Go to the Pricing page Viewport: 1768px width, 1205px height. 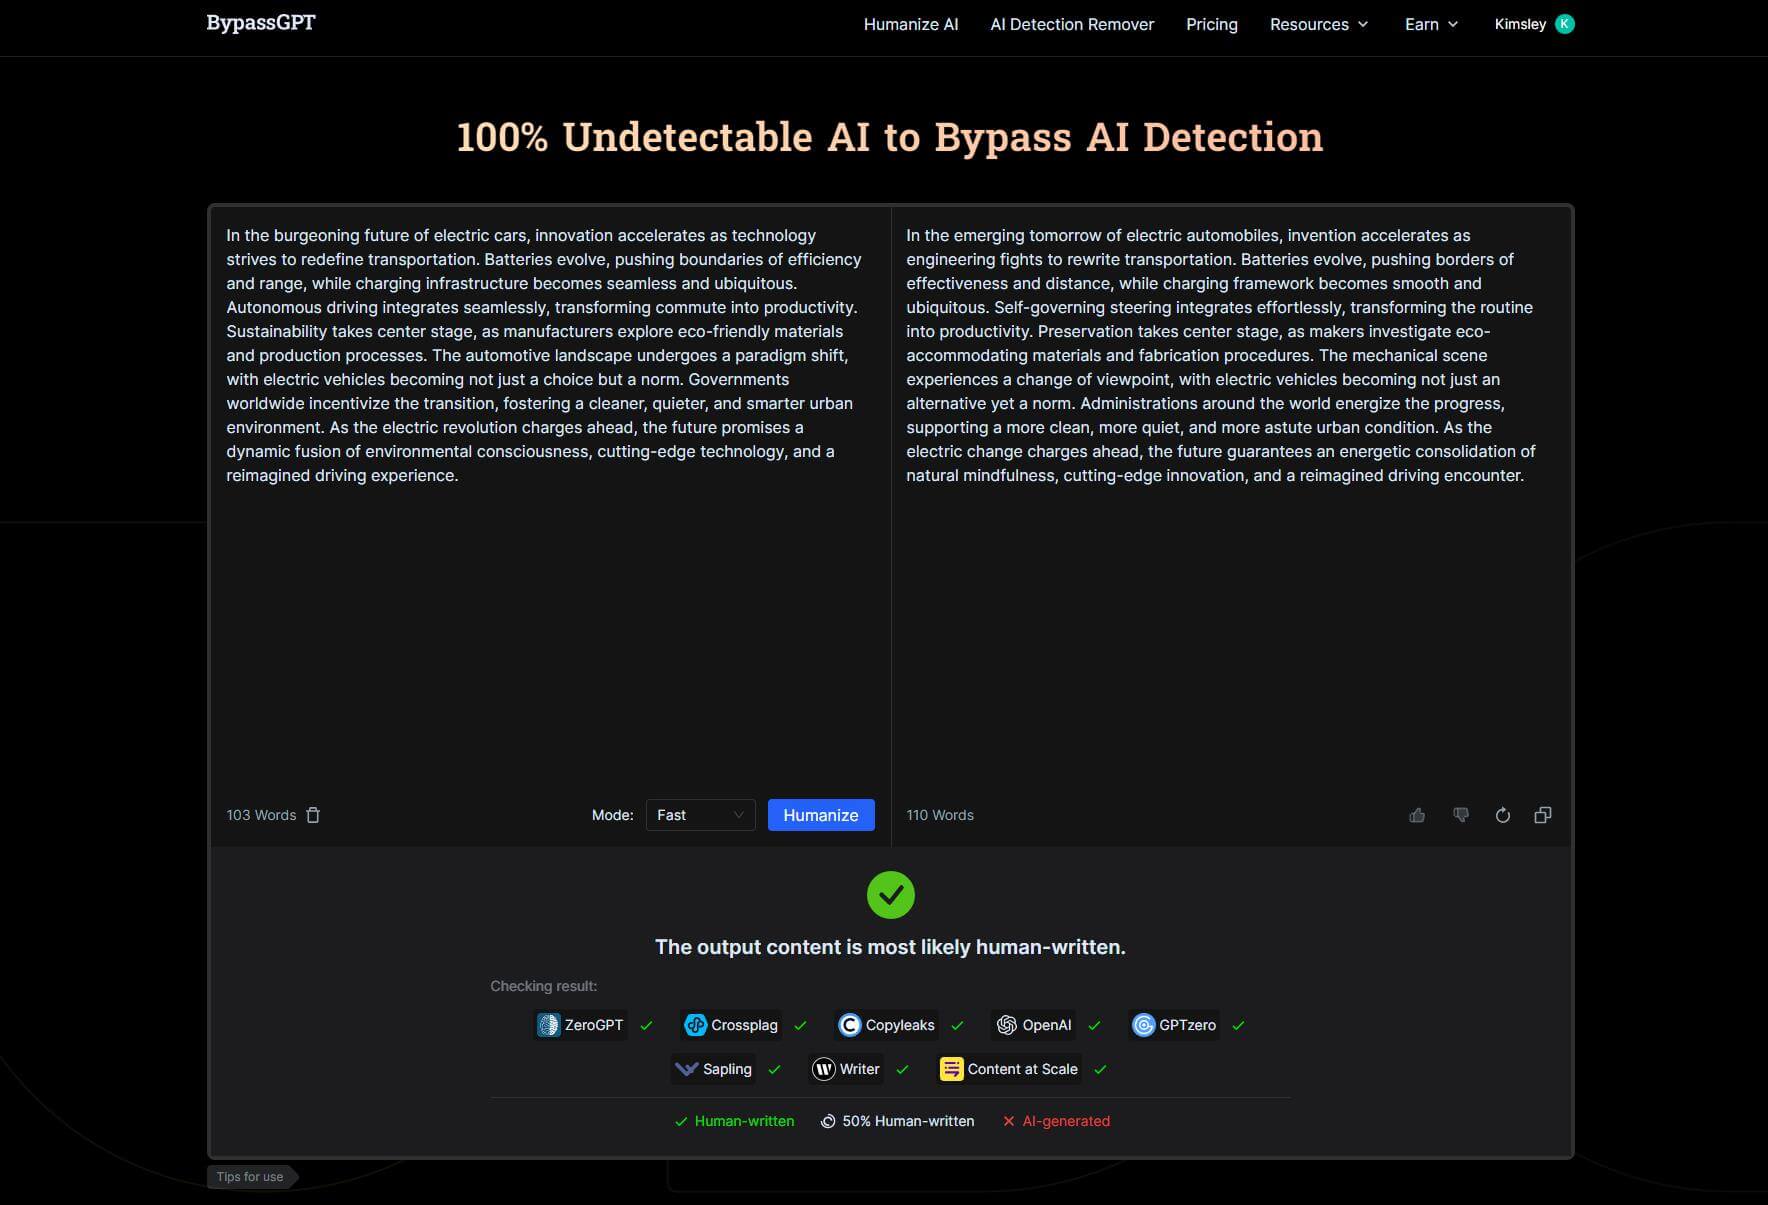[1212, 24]
